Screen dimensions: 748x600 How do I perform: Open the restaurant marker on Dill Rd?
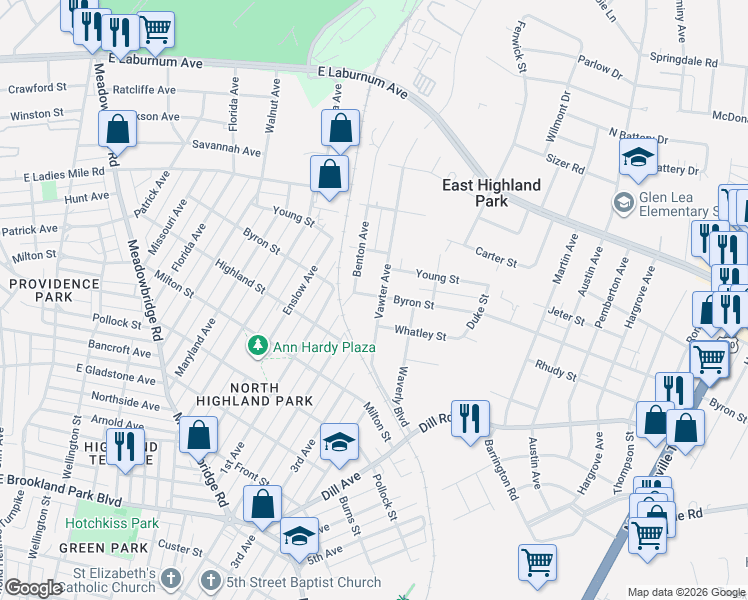coord(470,422)
